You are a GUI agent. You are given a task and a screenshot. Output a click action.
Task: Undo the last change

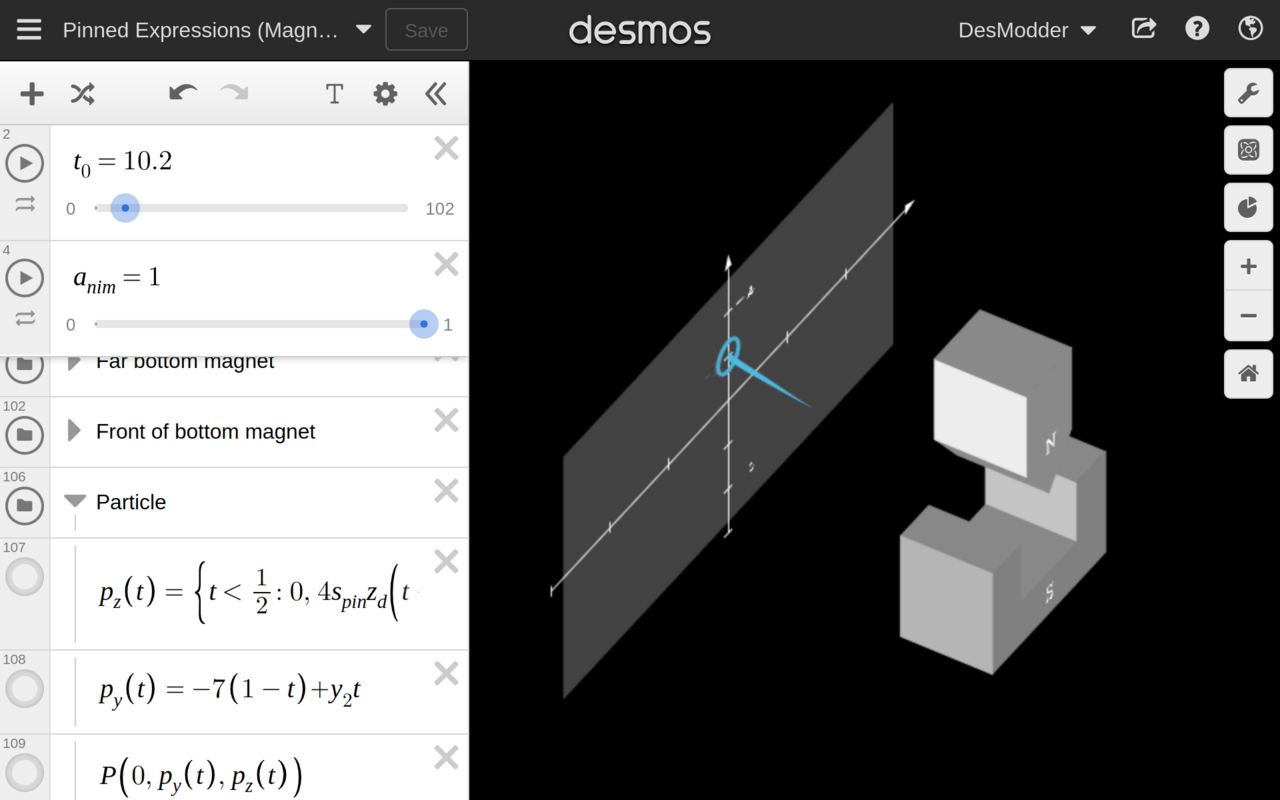click(181, 92)
